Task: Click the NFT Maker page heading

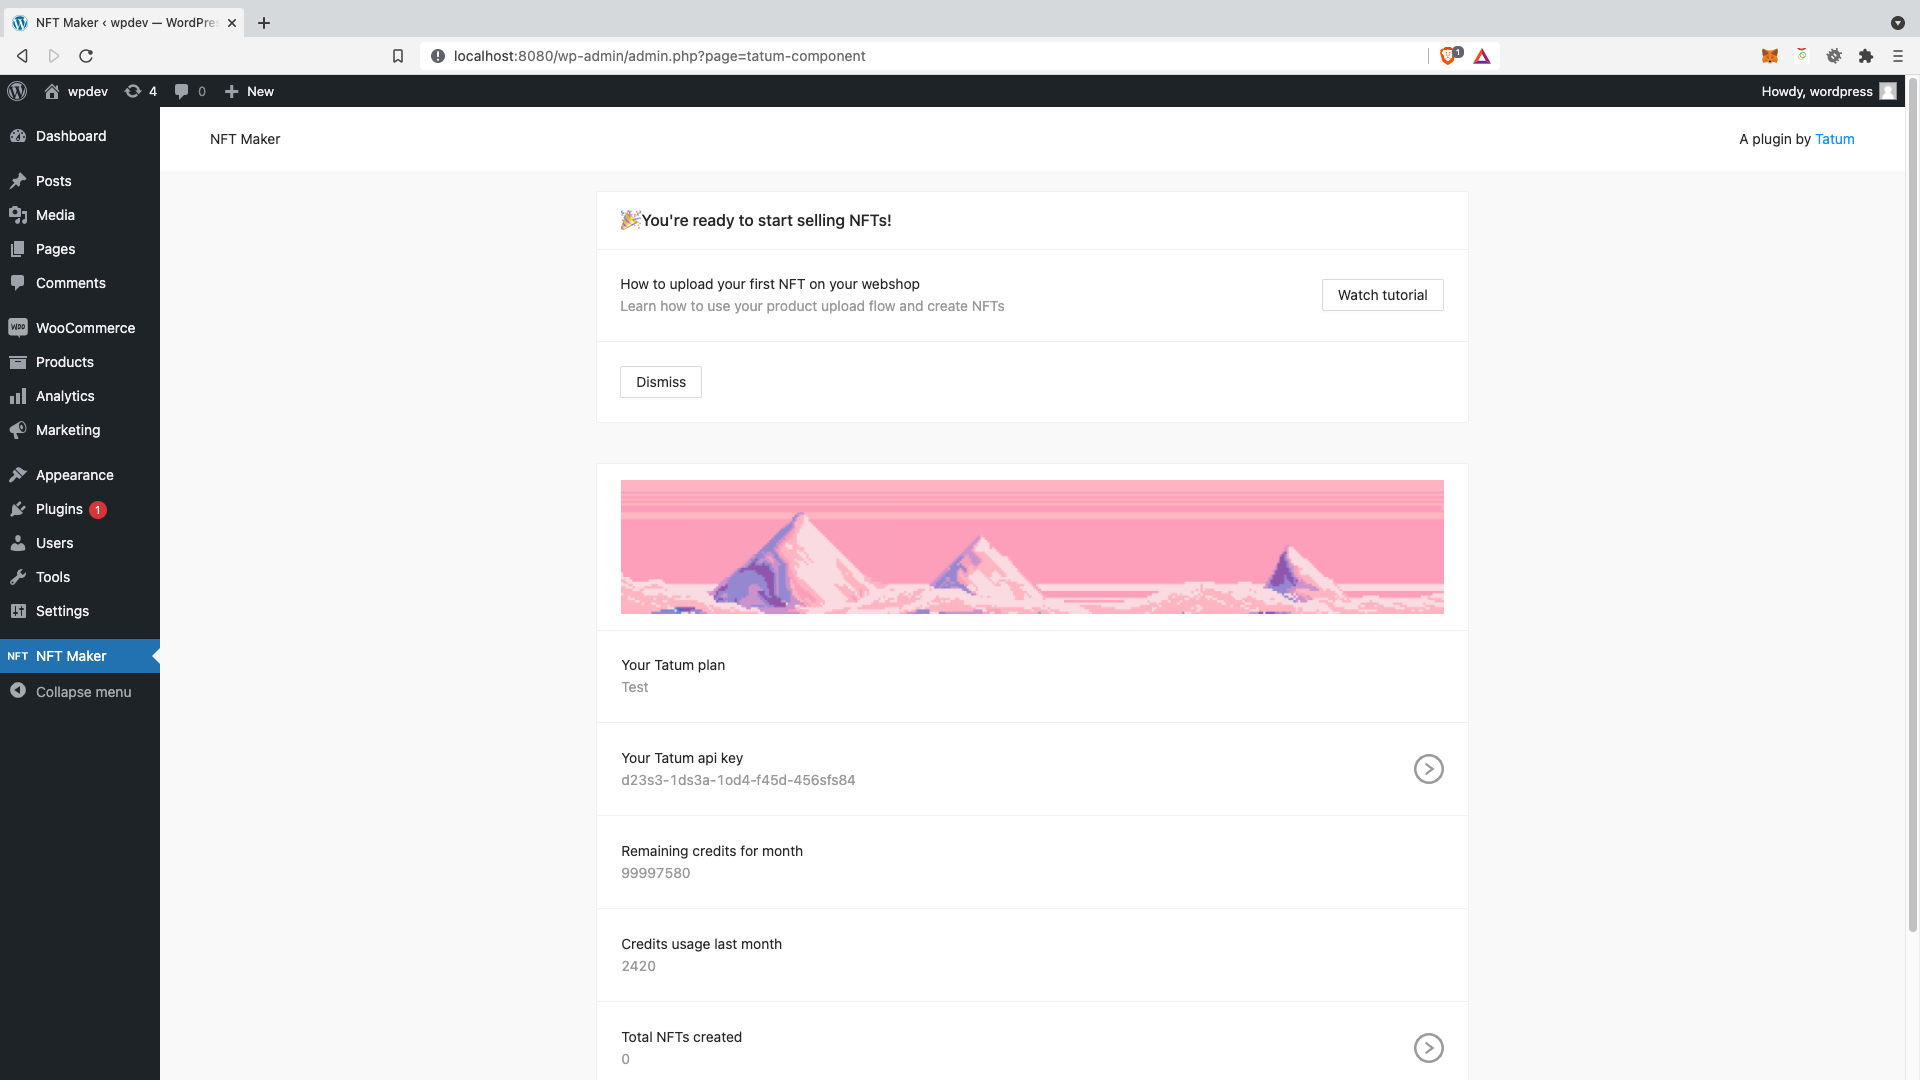Action: pos(245,139)
